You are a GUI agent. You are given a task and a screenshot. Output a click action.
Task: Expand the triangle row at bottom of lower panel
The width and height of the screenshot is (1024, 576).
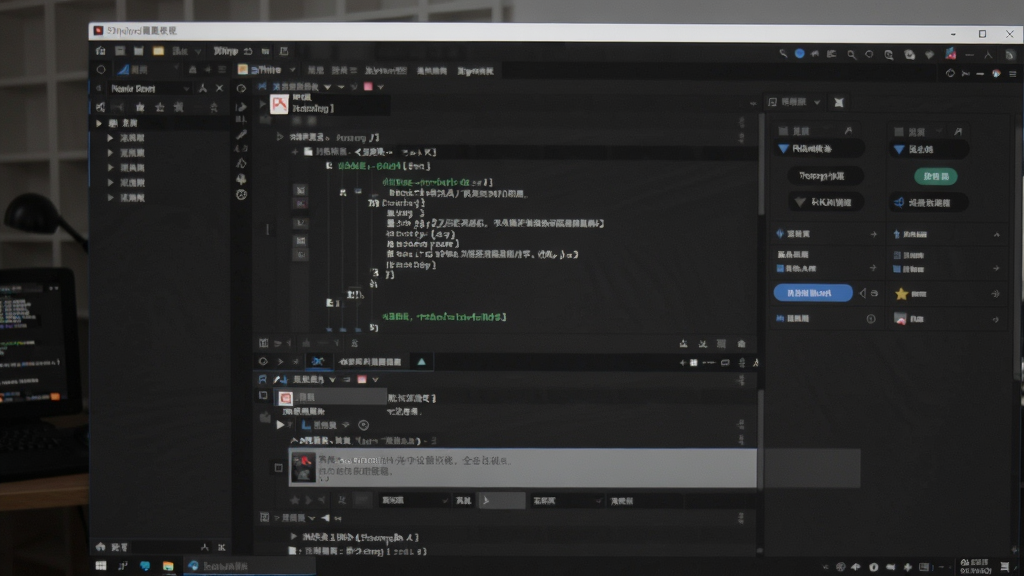tap(294, 537)
